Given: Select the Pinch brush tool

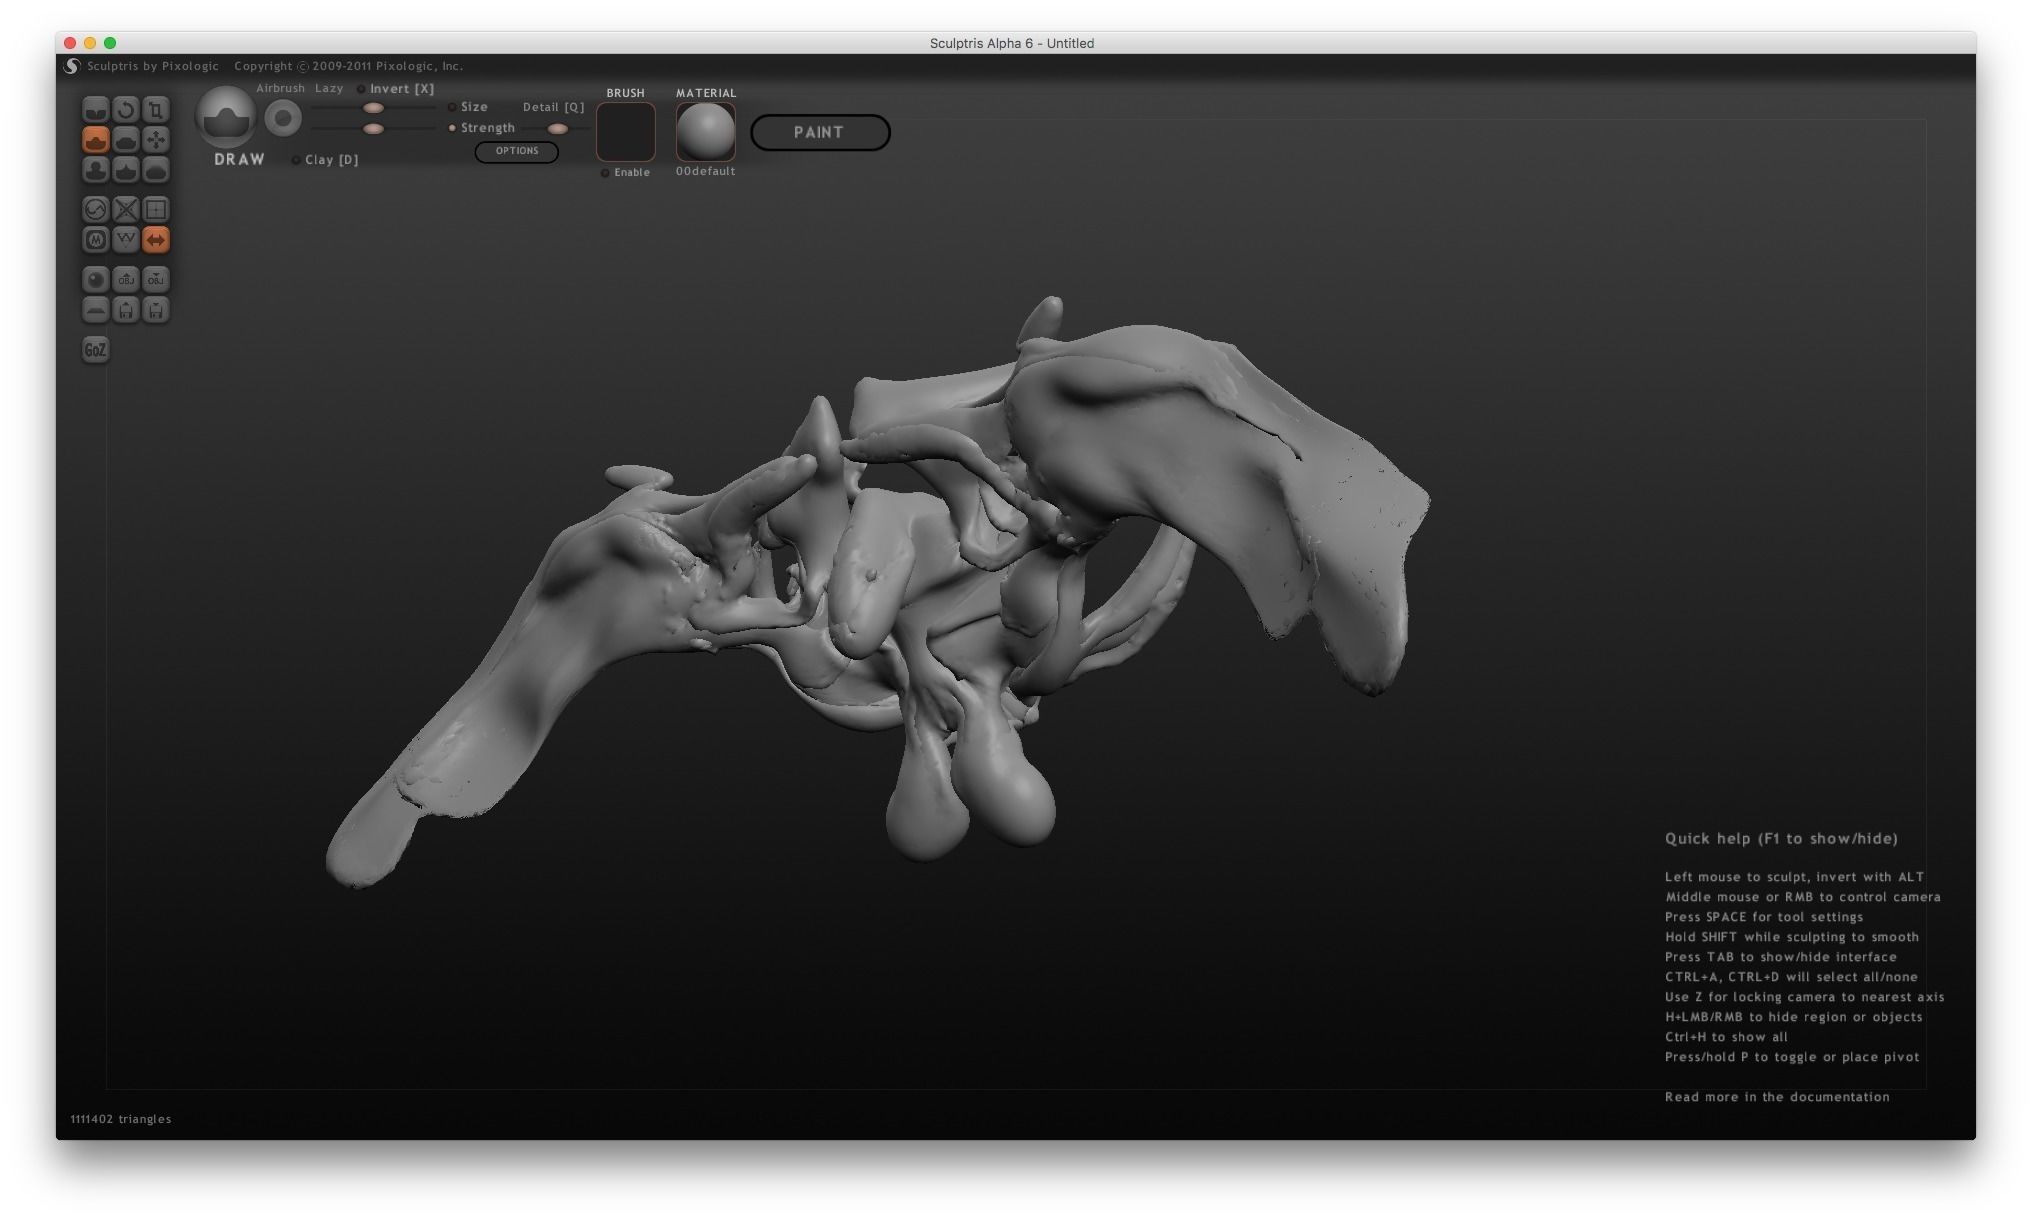Looking at the screenshot, I should 125,169.
